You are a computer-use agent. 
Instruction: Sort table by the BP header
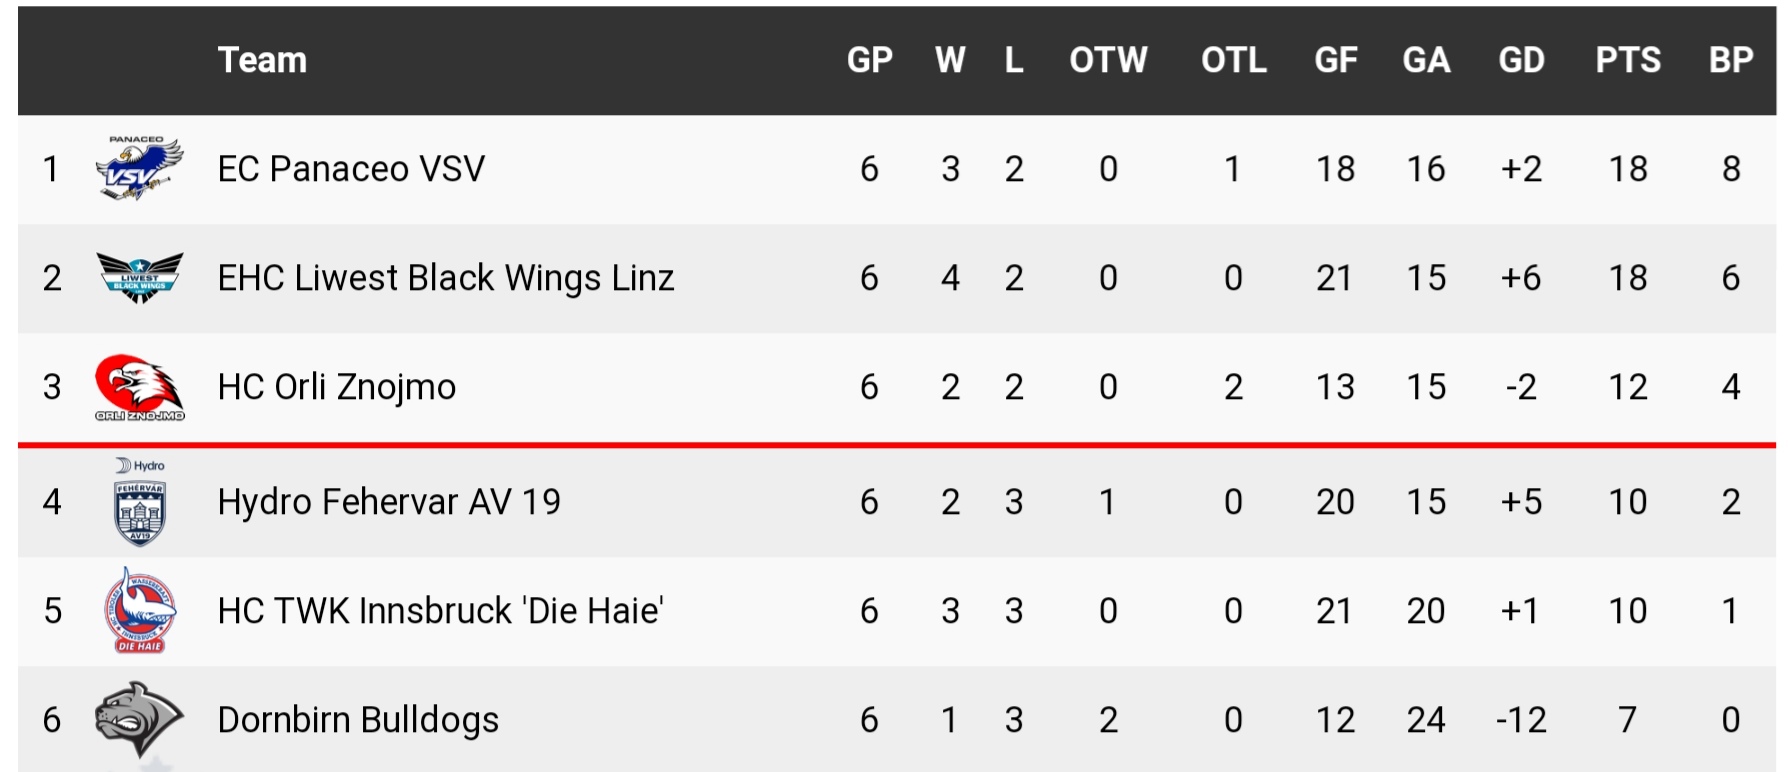click(x=1731, y=60)
